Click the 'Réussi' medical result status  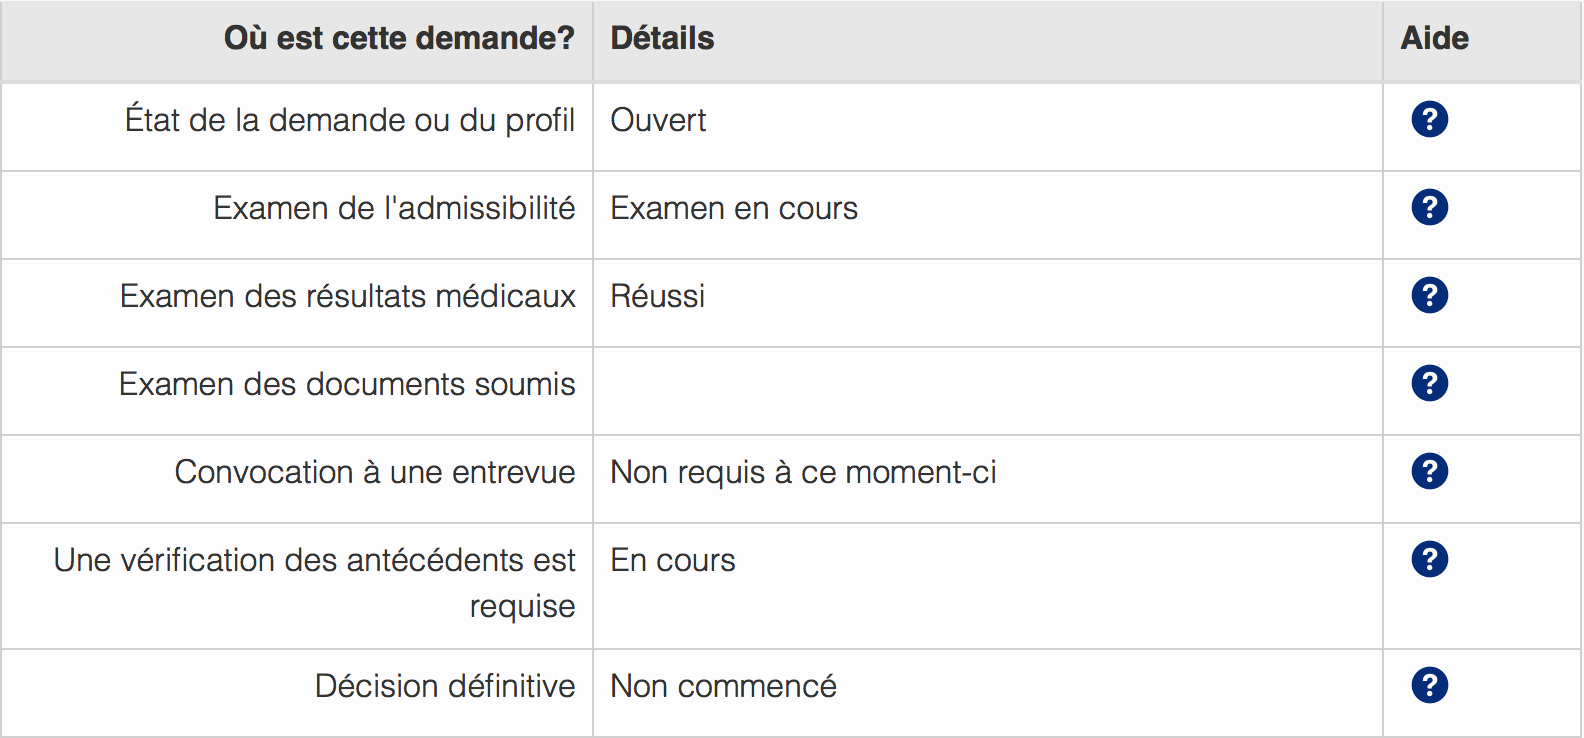657,297
